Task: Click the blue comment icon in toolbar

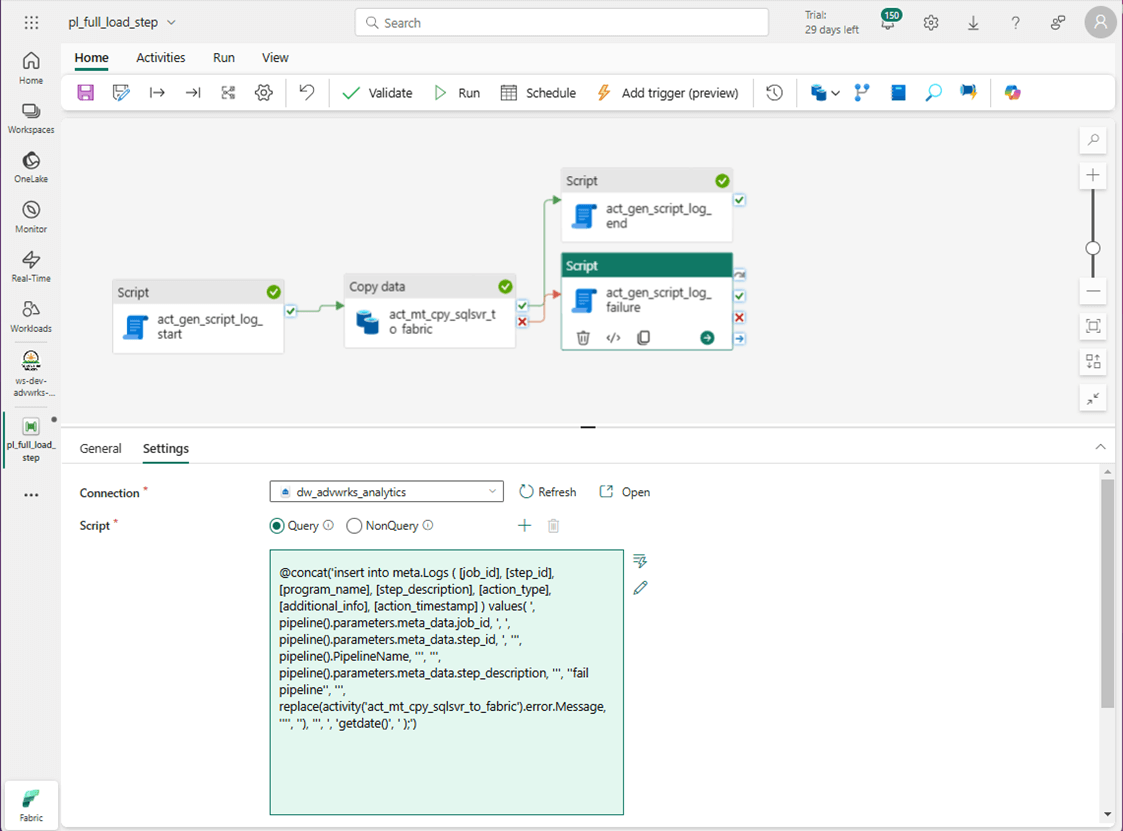Action: pos(968,92)
